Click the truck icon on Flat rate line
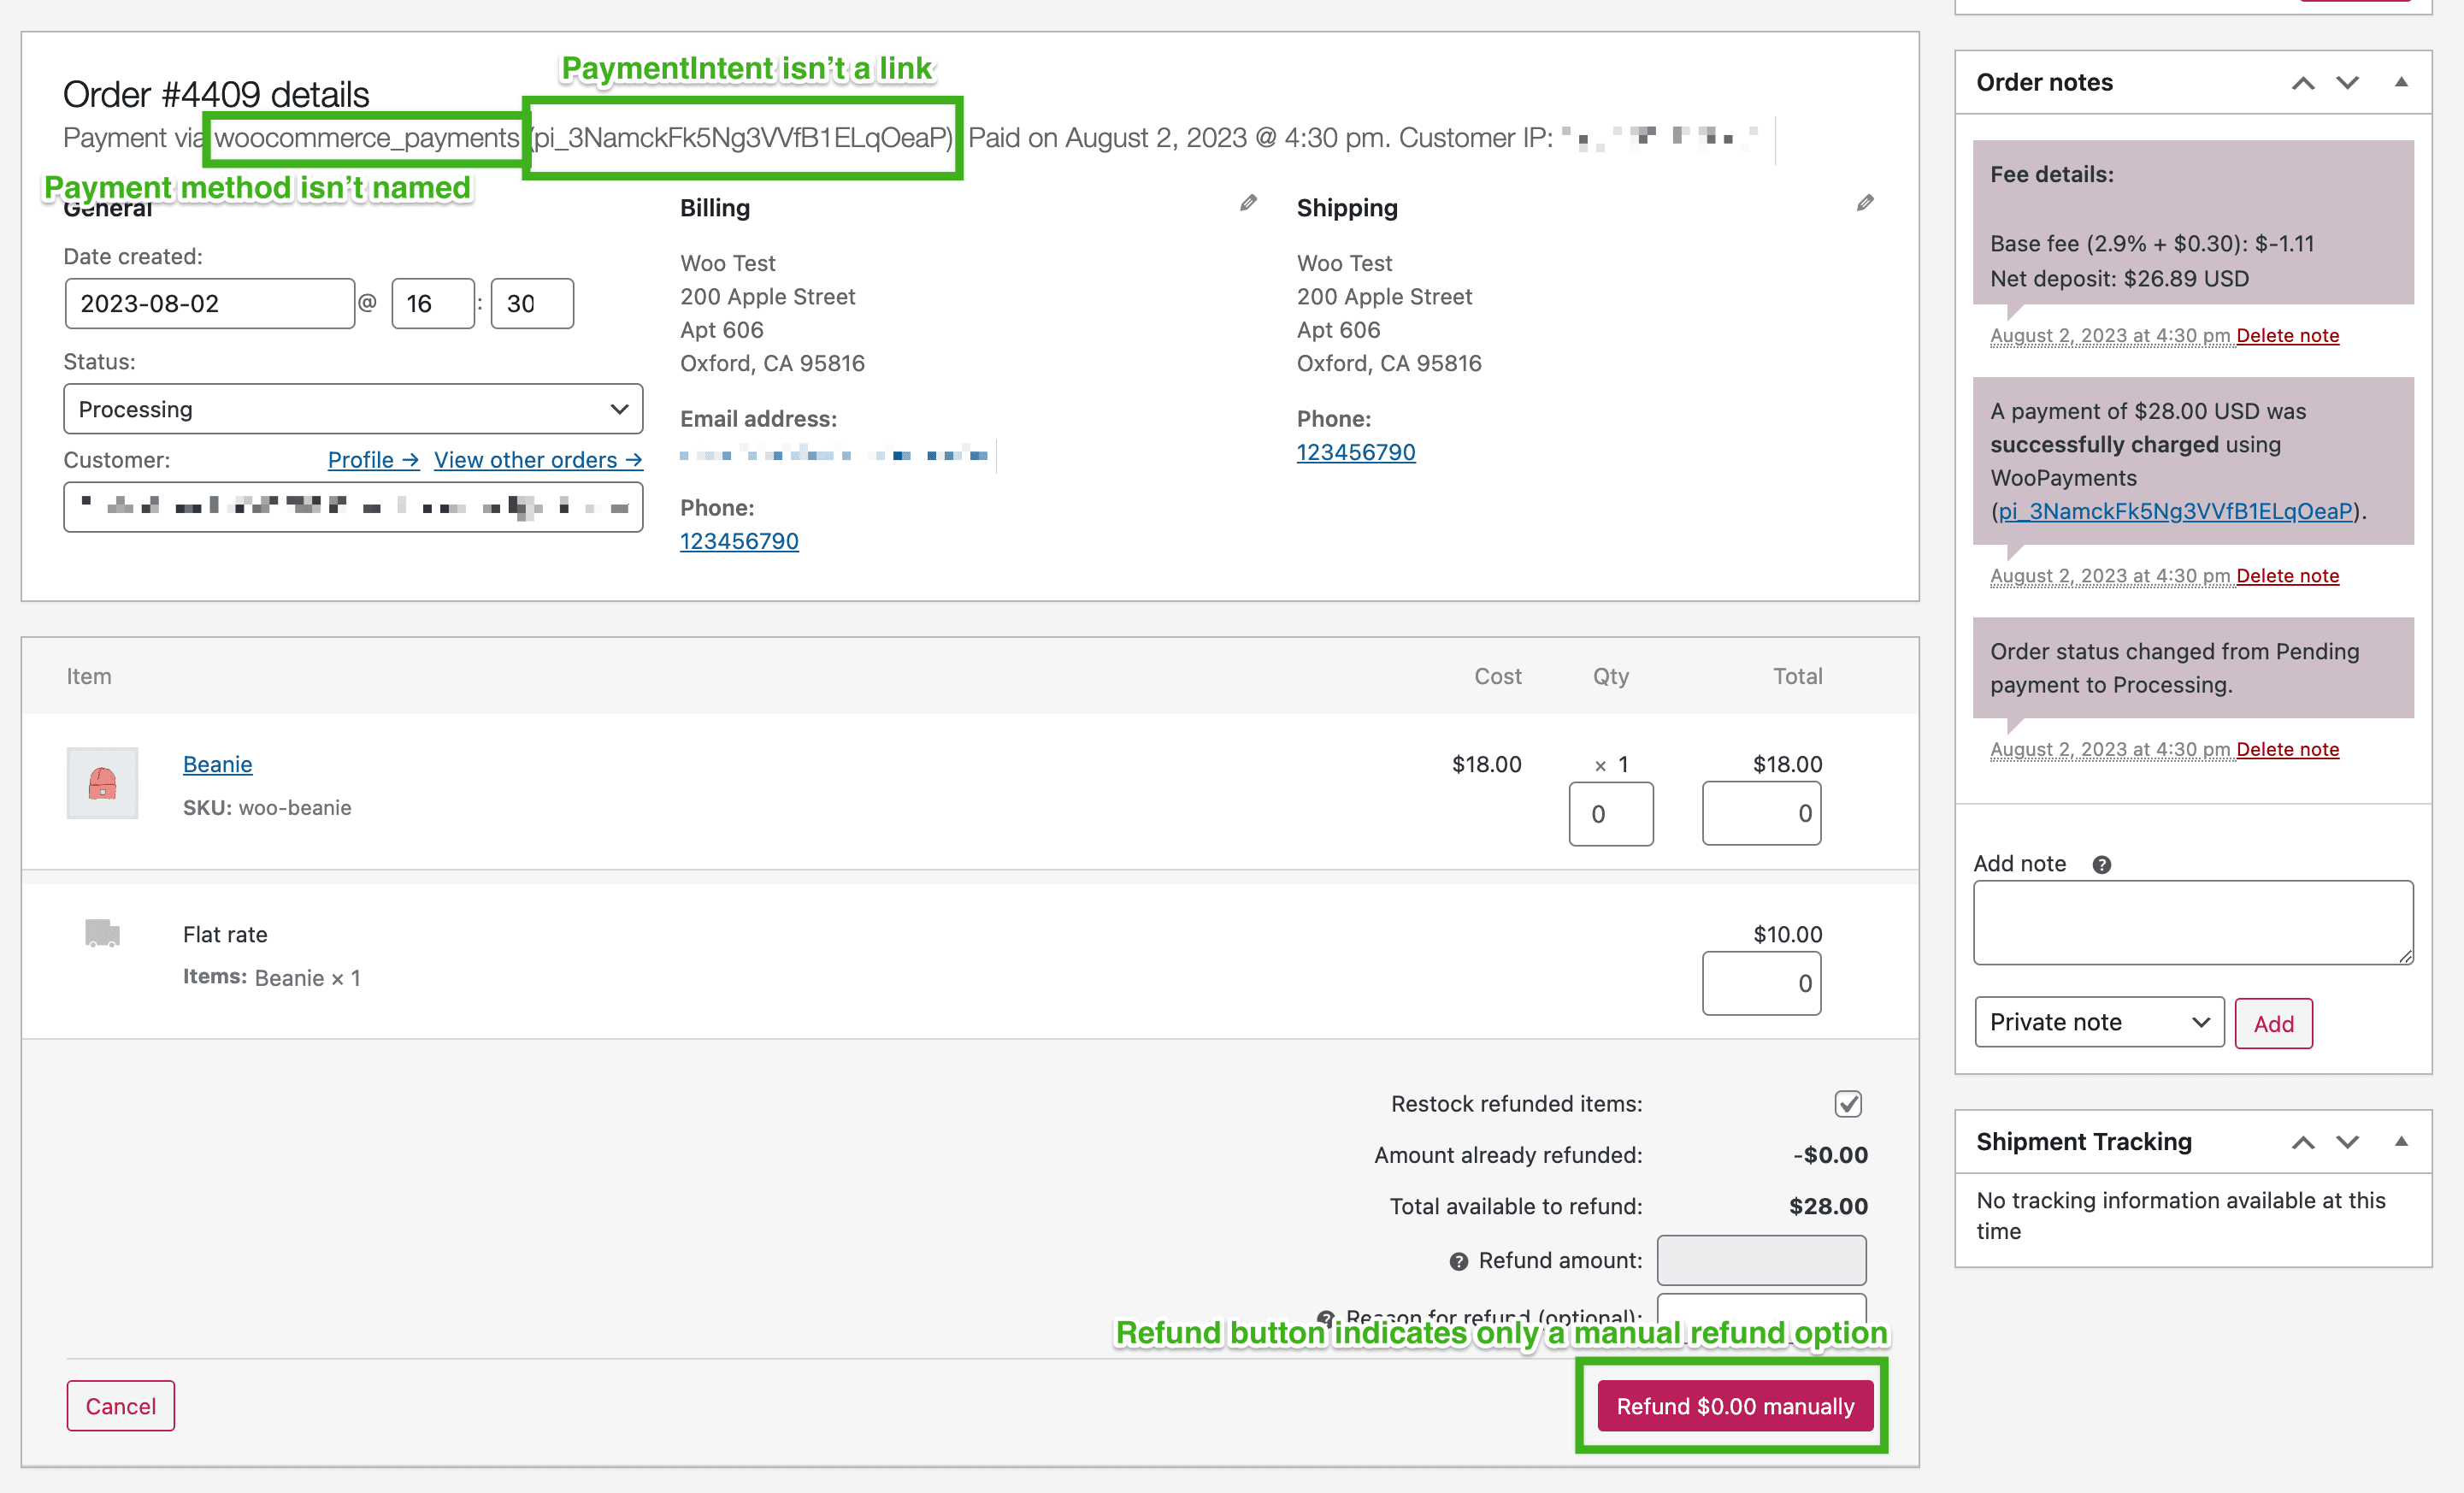 pos(102,934)
